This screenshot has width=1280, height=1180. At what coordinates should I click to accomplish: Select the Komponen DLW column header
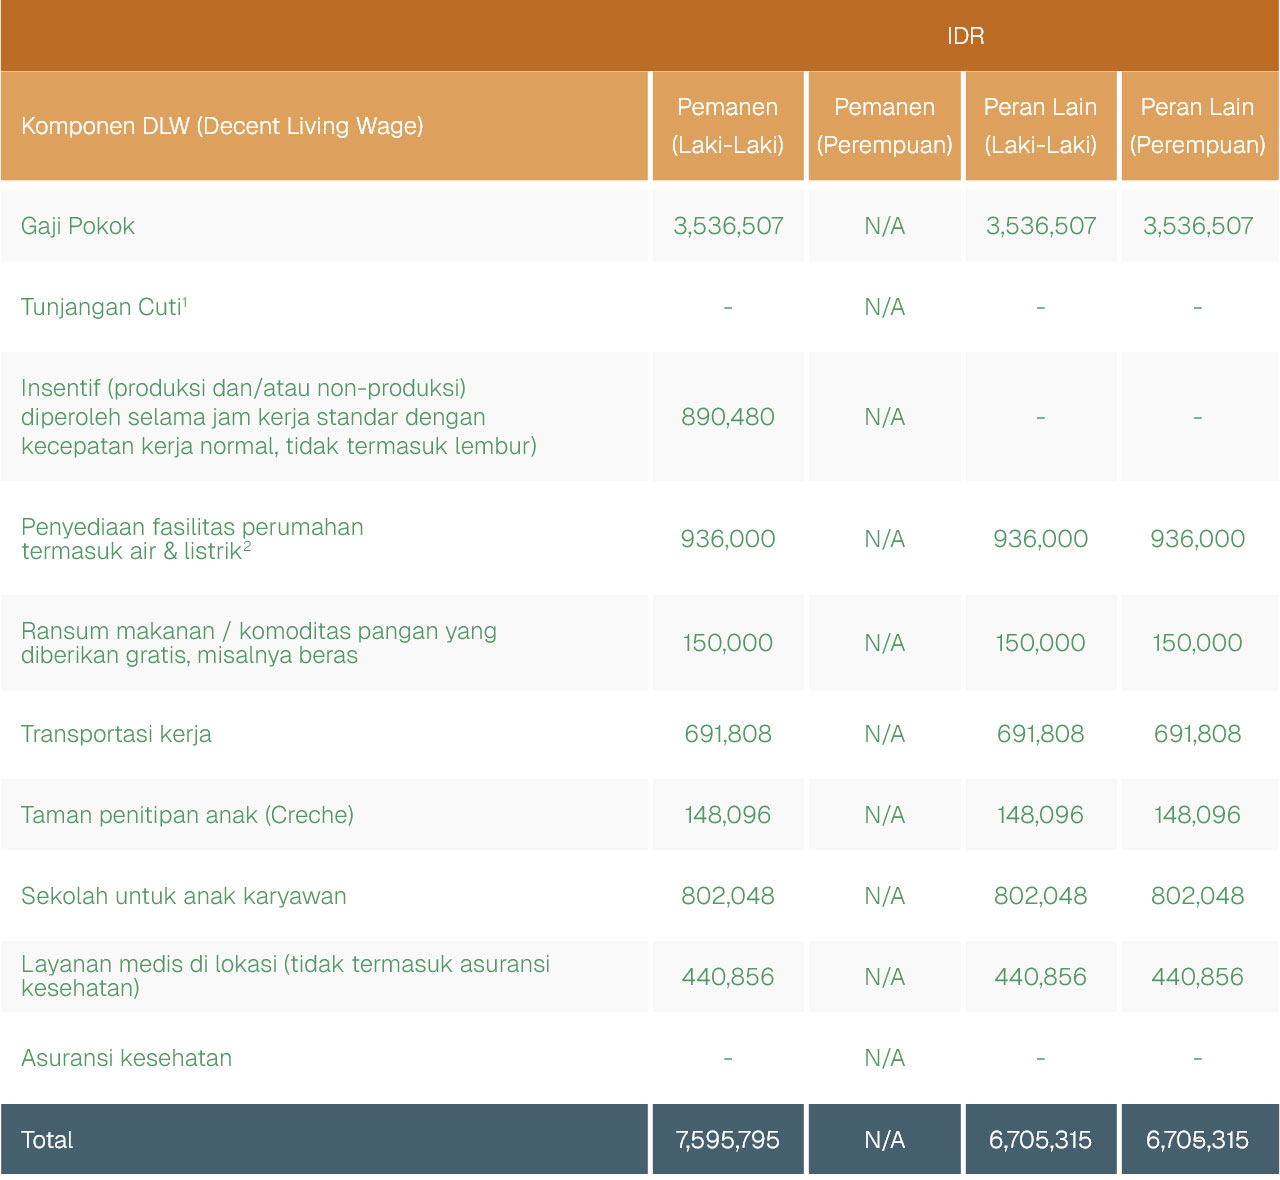pos(222,126)
